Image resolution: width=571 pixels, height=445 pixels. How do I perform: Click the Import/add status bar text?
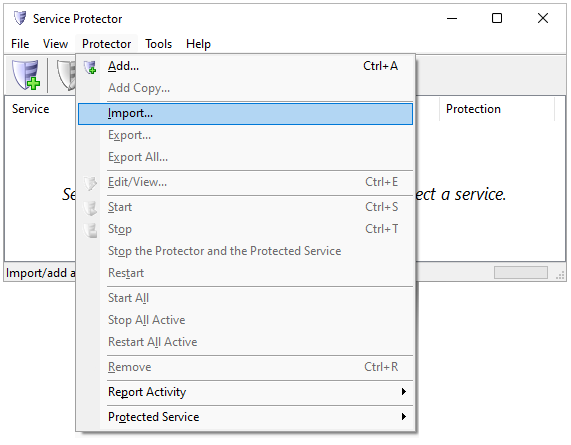pos(41,273)
